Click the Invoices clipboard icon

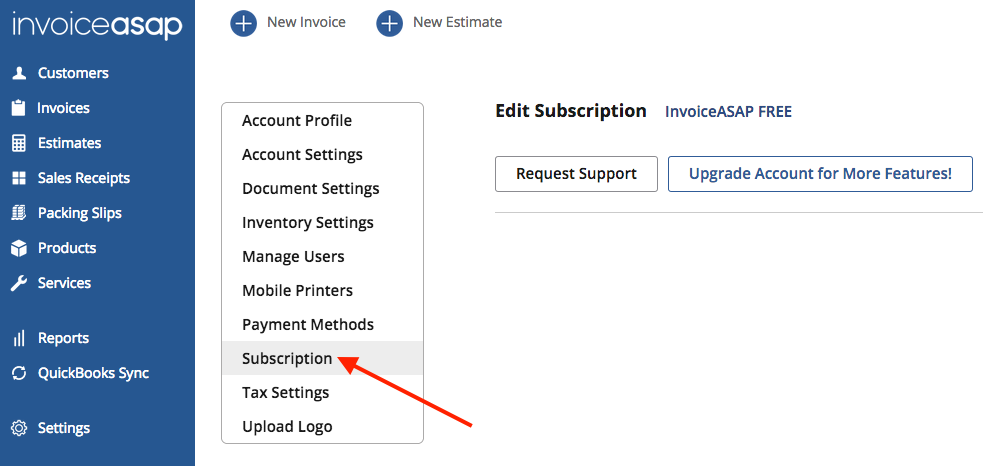pyautogui.click(x=18, y=108)
